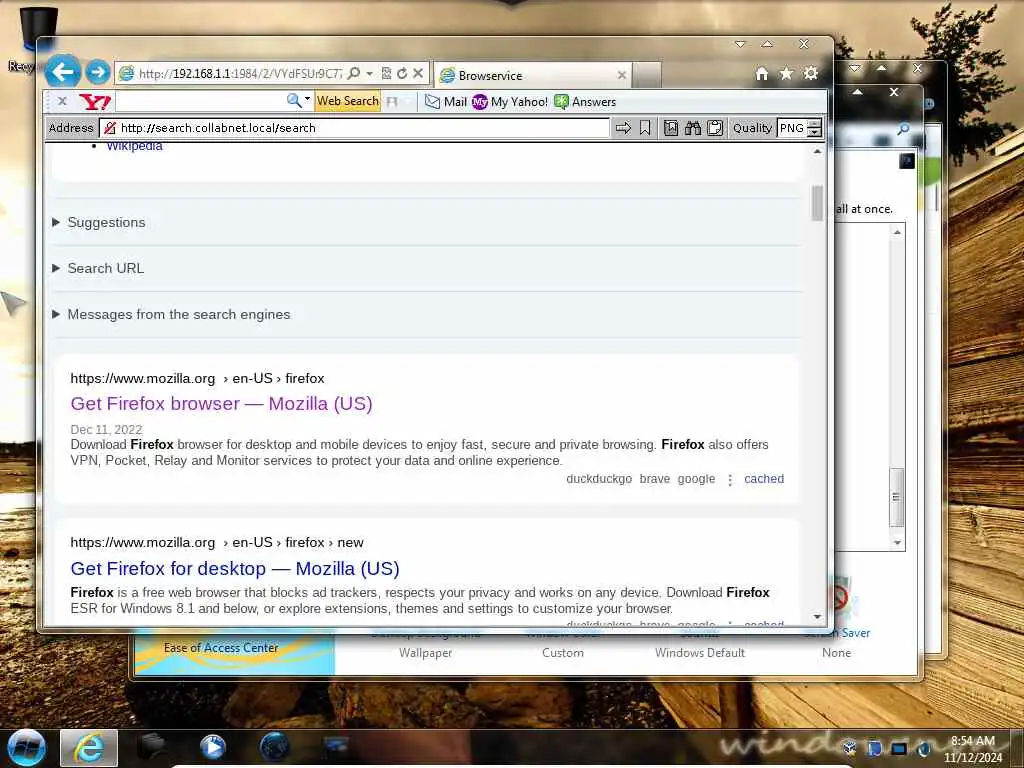This screenshot has height=768, width=1024.
Task: Close the Browservice tab
Action: pos(622,75)
